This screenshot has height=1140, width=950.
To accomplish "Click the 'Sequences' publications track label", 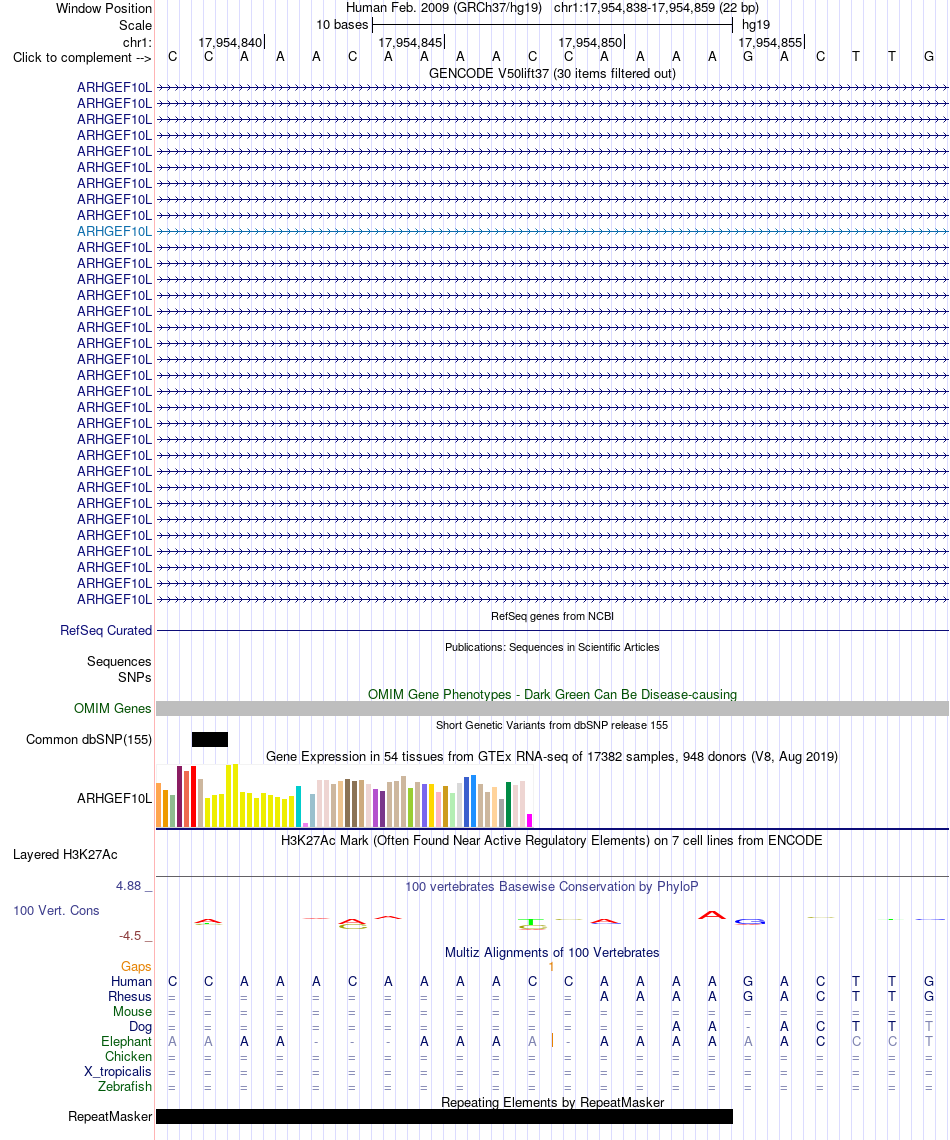I will tap(119, 662).
